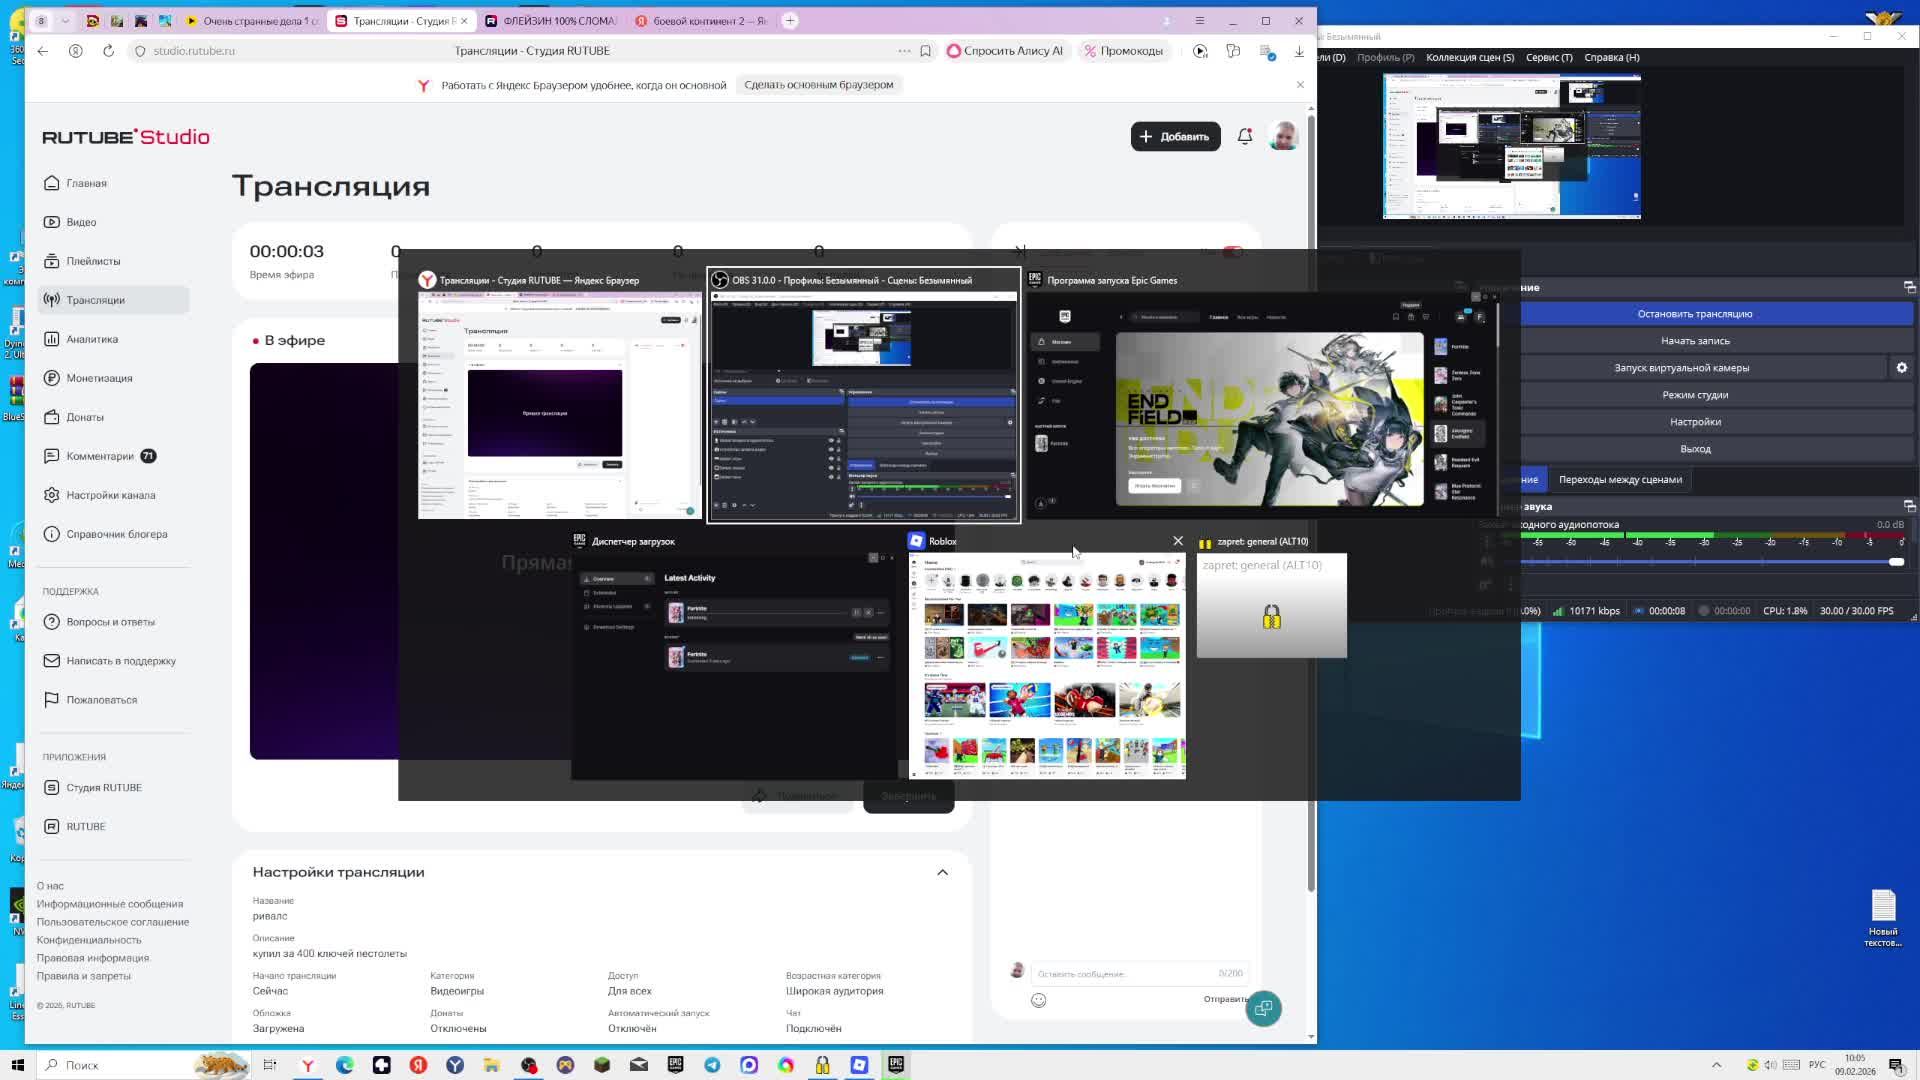
Task: Open Видео section in sidebar
Action: pyautogui.click(x=81, y=222)
